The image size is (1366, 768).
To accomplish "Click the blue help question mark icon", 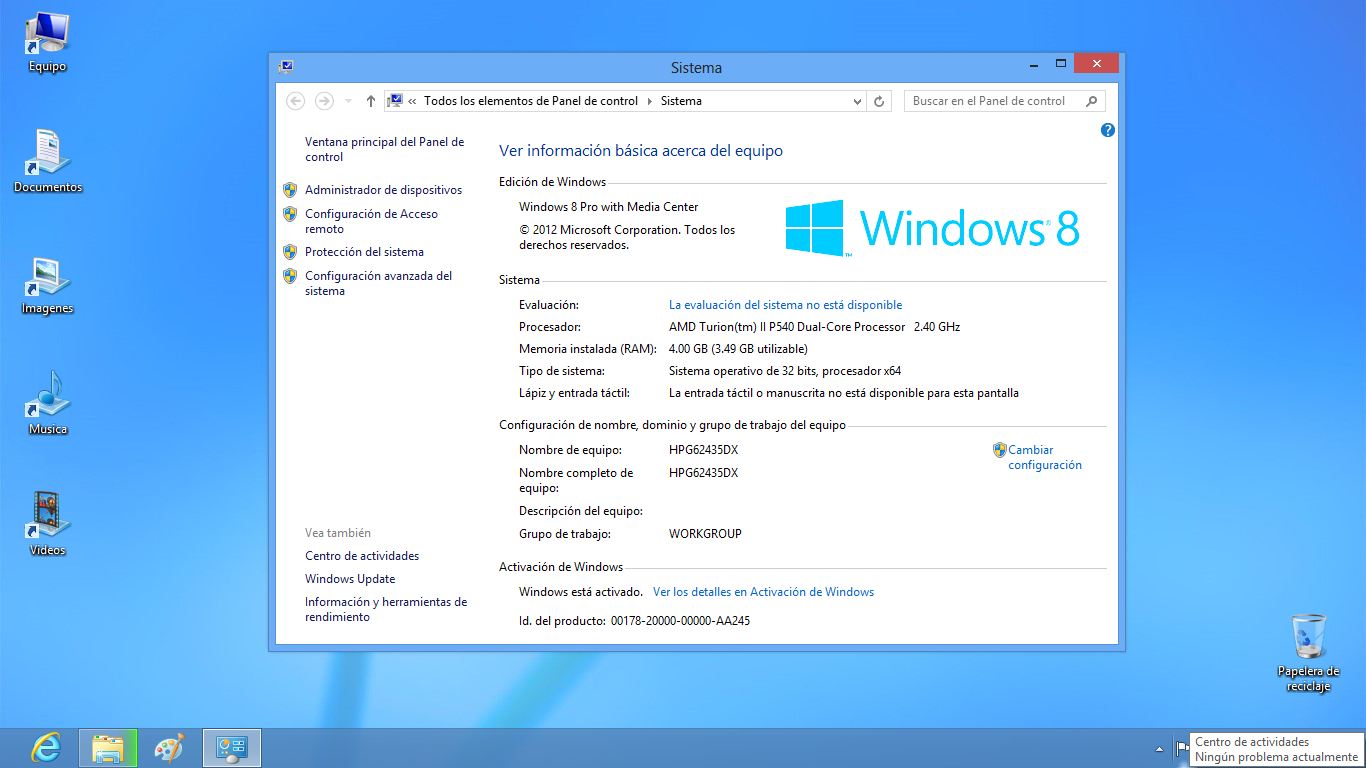I will (1108, 130).
